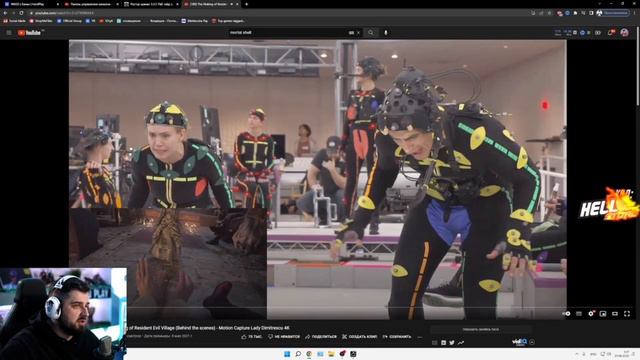The image size is (640, 360).
Task: Click the vidIQ logo below video
Action: (520, 342)
